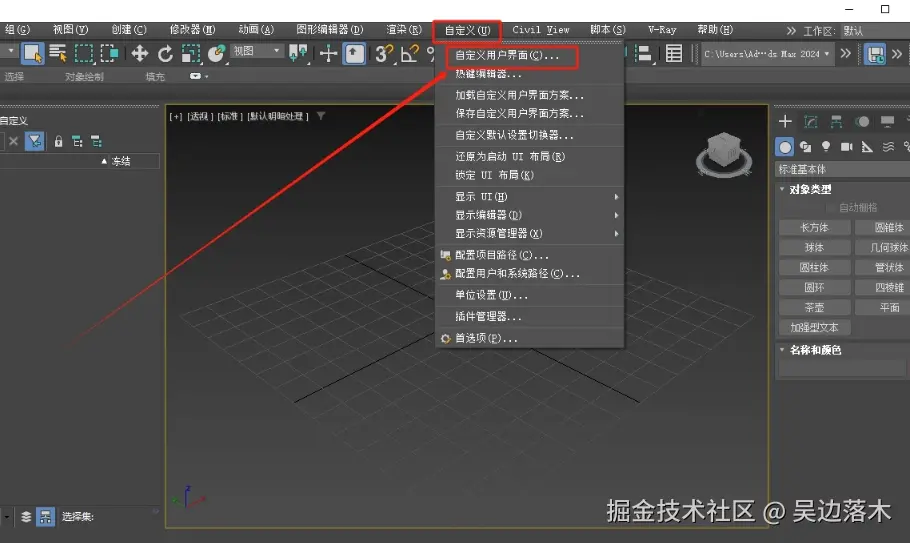
Task: Toggle the Angle Snap icon
Action: (x=409, y=54)
